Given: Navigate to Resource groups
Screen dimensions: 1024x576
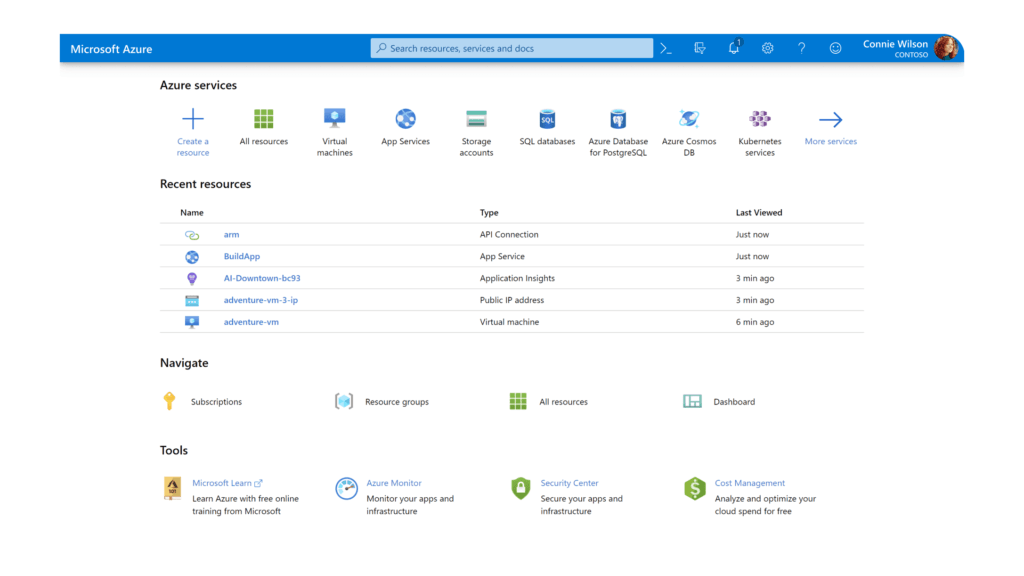Looking at the screenshot, I should tap(397, 402).
